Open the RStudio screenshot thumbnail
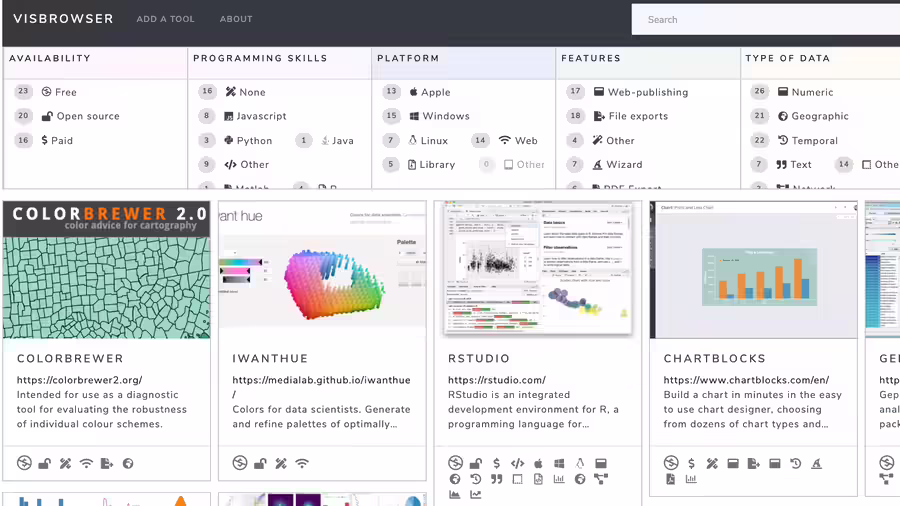900x506 pixels. (x=538, y=270)
